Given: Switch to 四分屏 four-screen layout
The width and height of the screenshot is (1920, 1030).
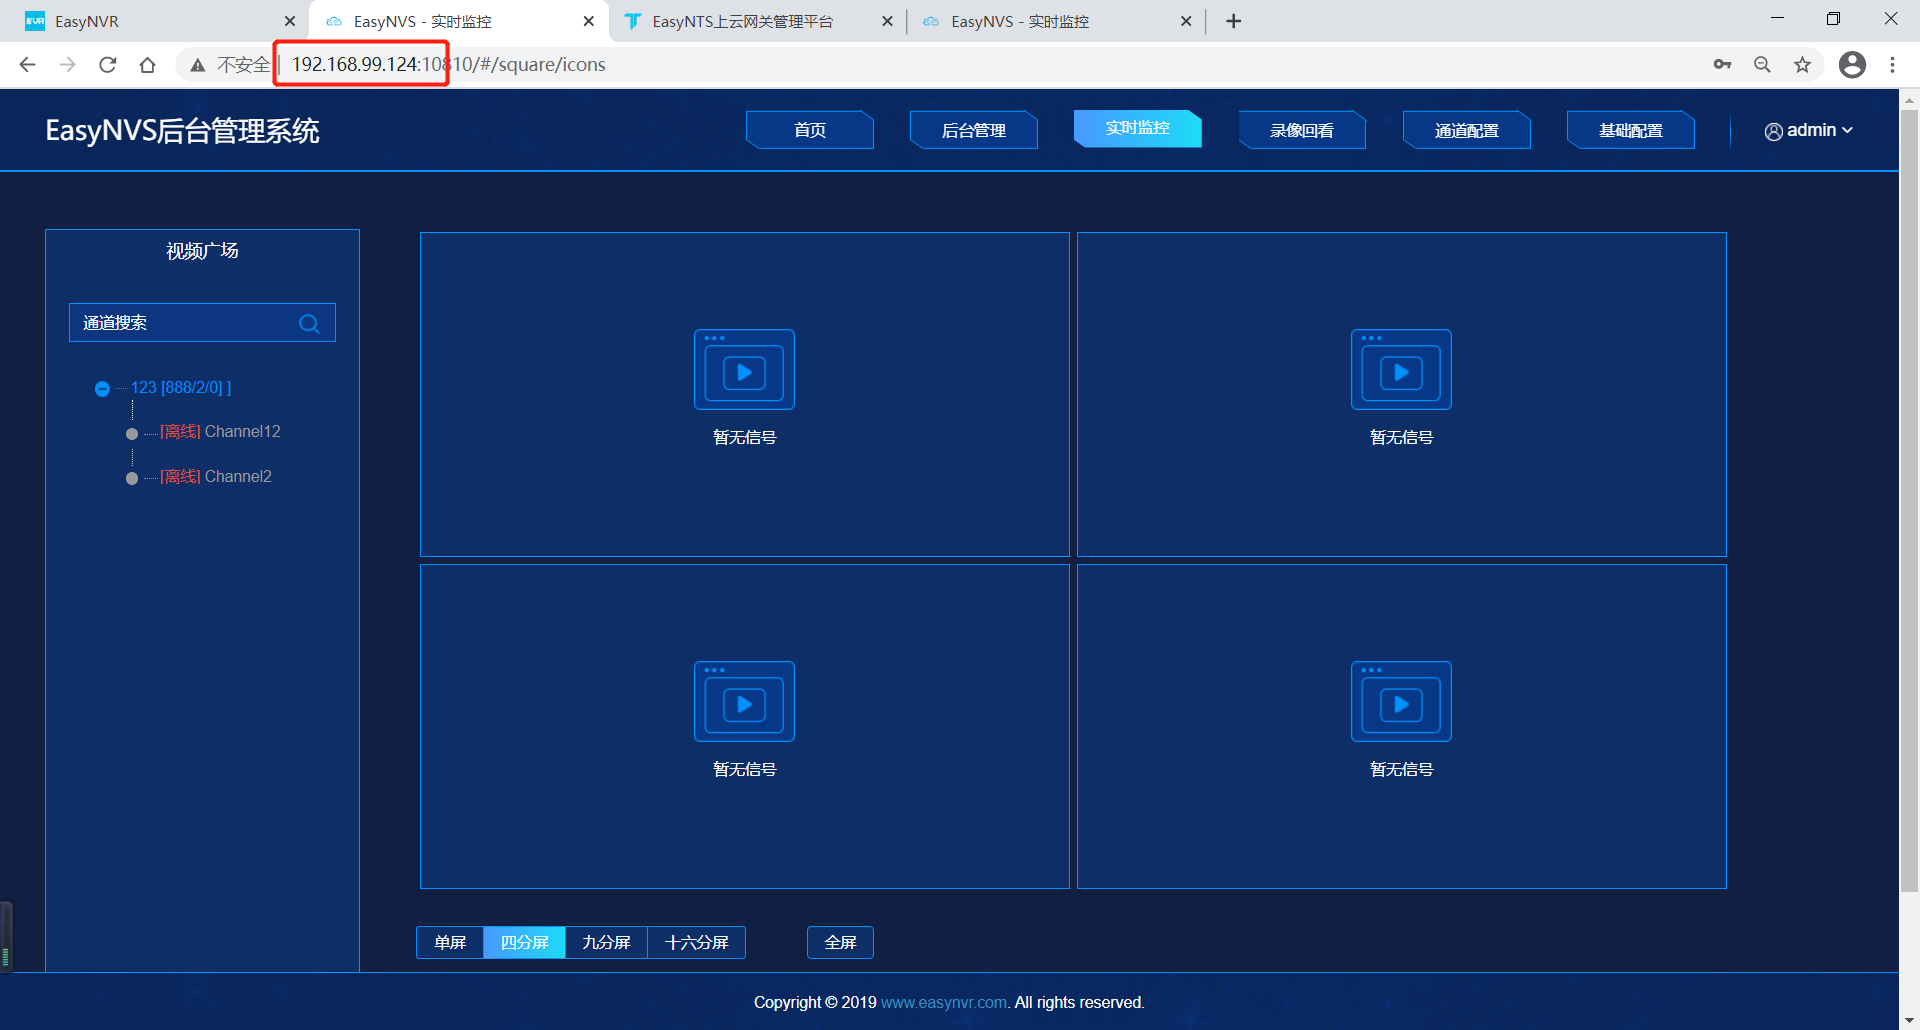Looking at the screenshot, I should tap(524, 942).
